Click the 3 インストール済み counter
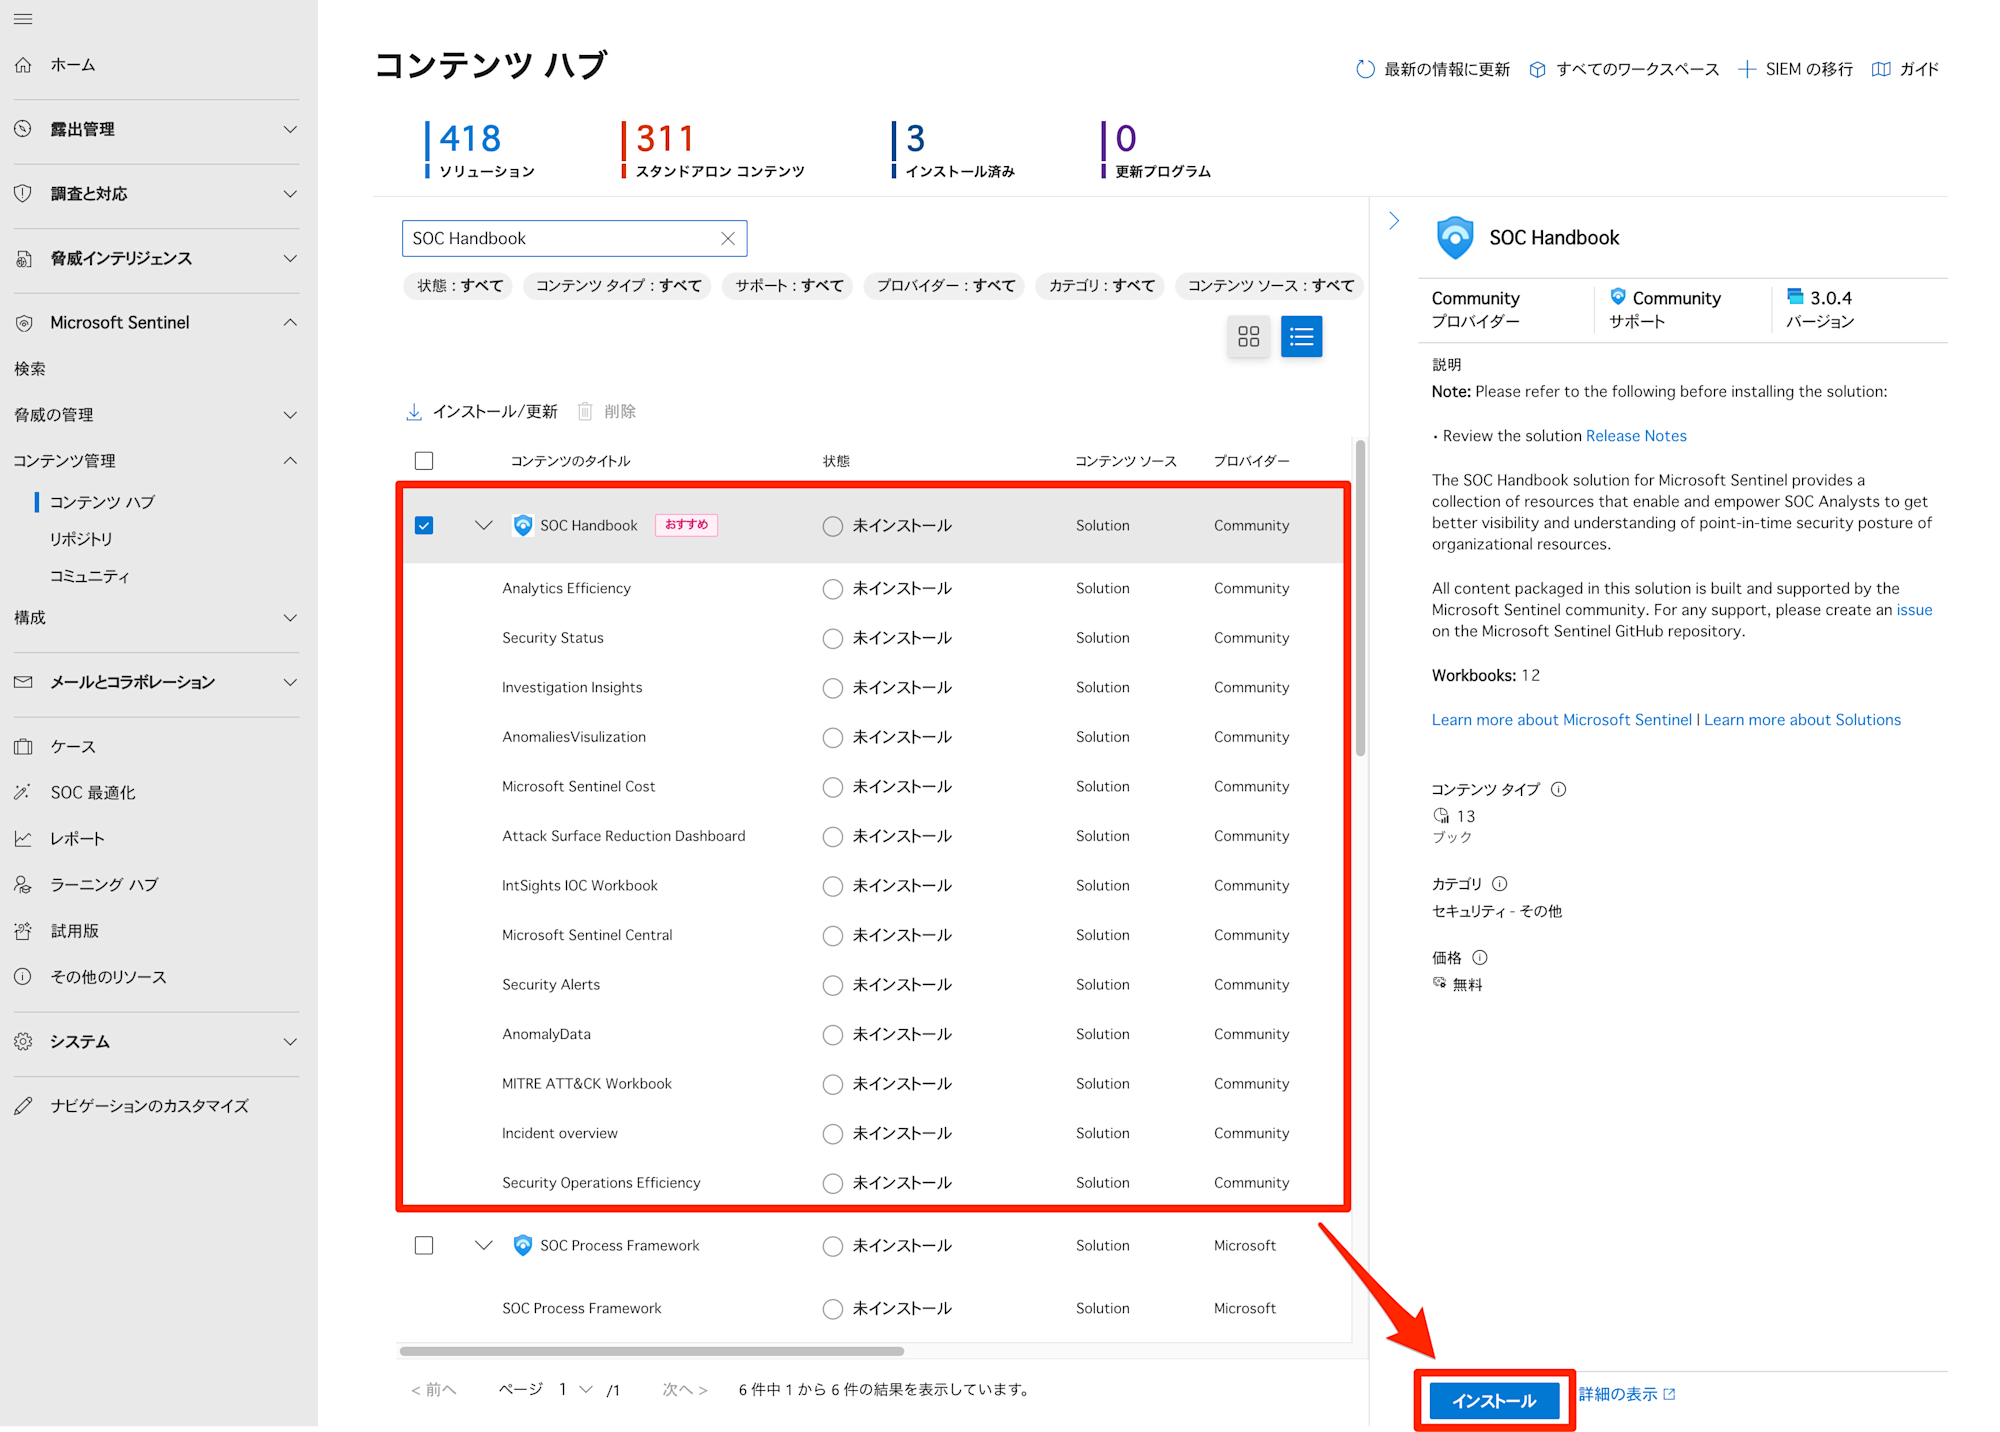Screen dimensions: 2000x1432 pos(955,150)
